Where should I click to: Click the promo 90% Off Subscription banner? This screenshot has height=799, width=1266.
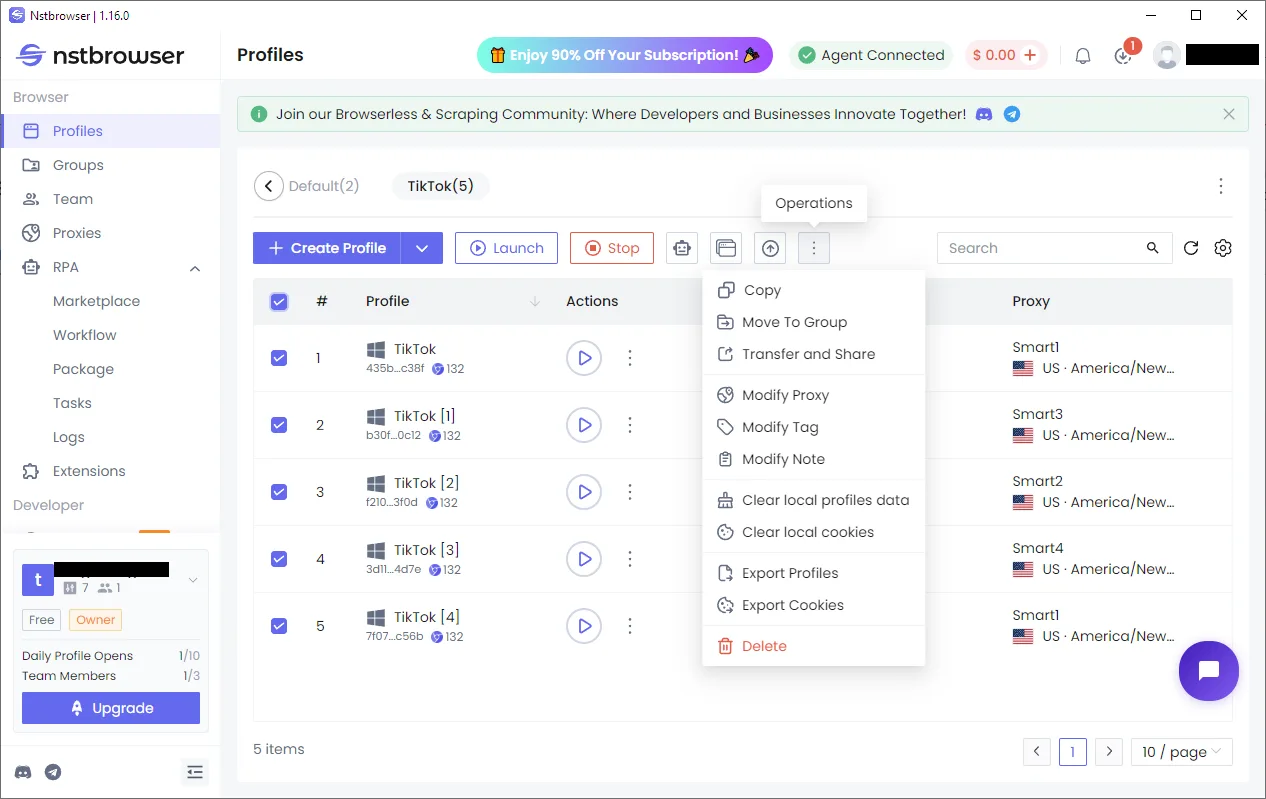(625, 55)
